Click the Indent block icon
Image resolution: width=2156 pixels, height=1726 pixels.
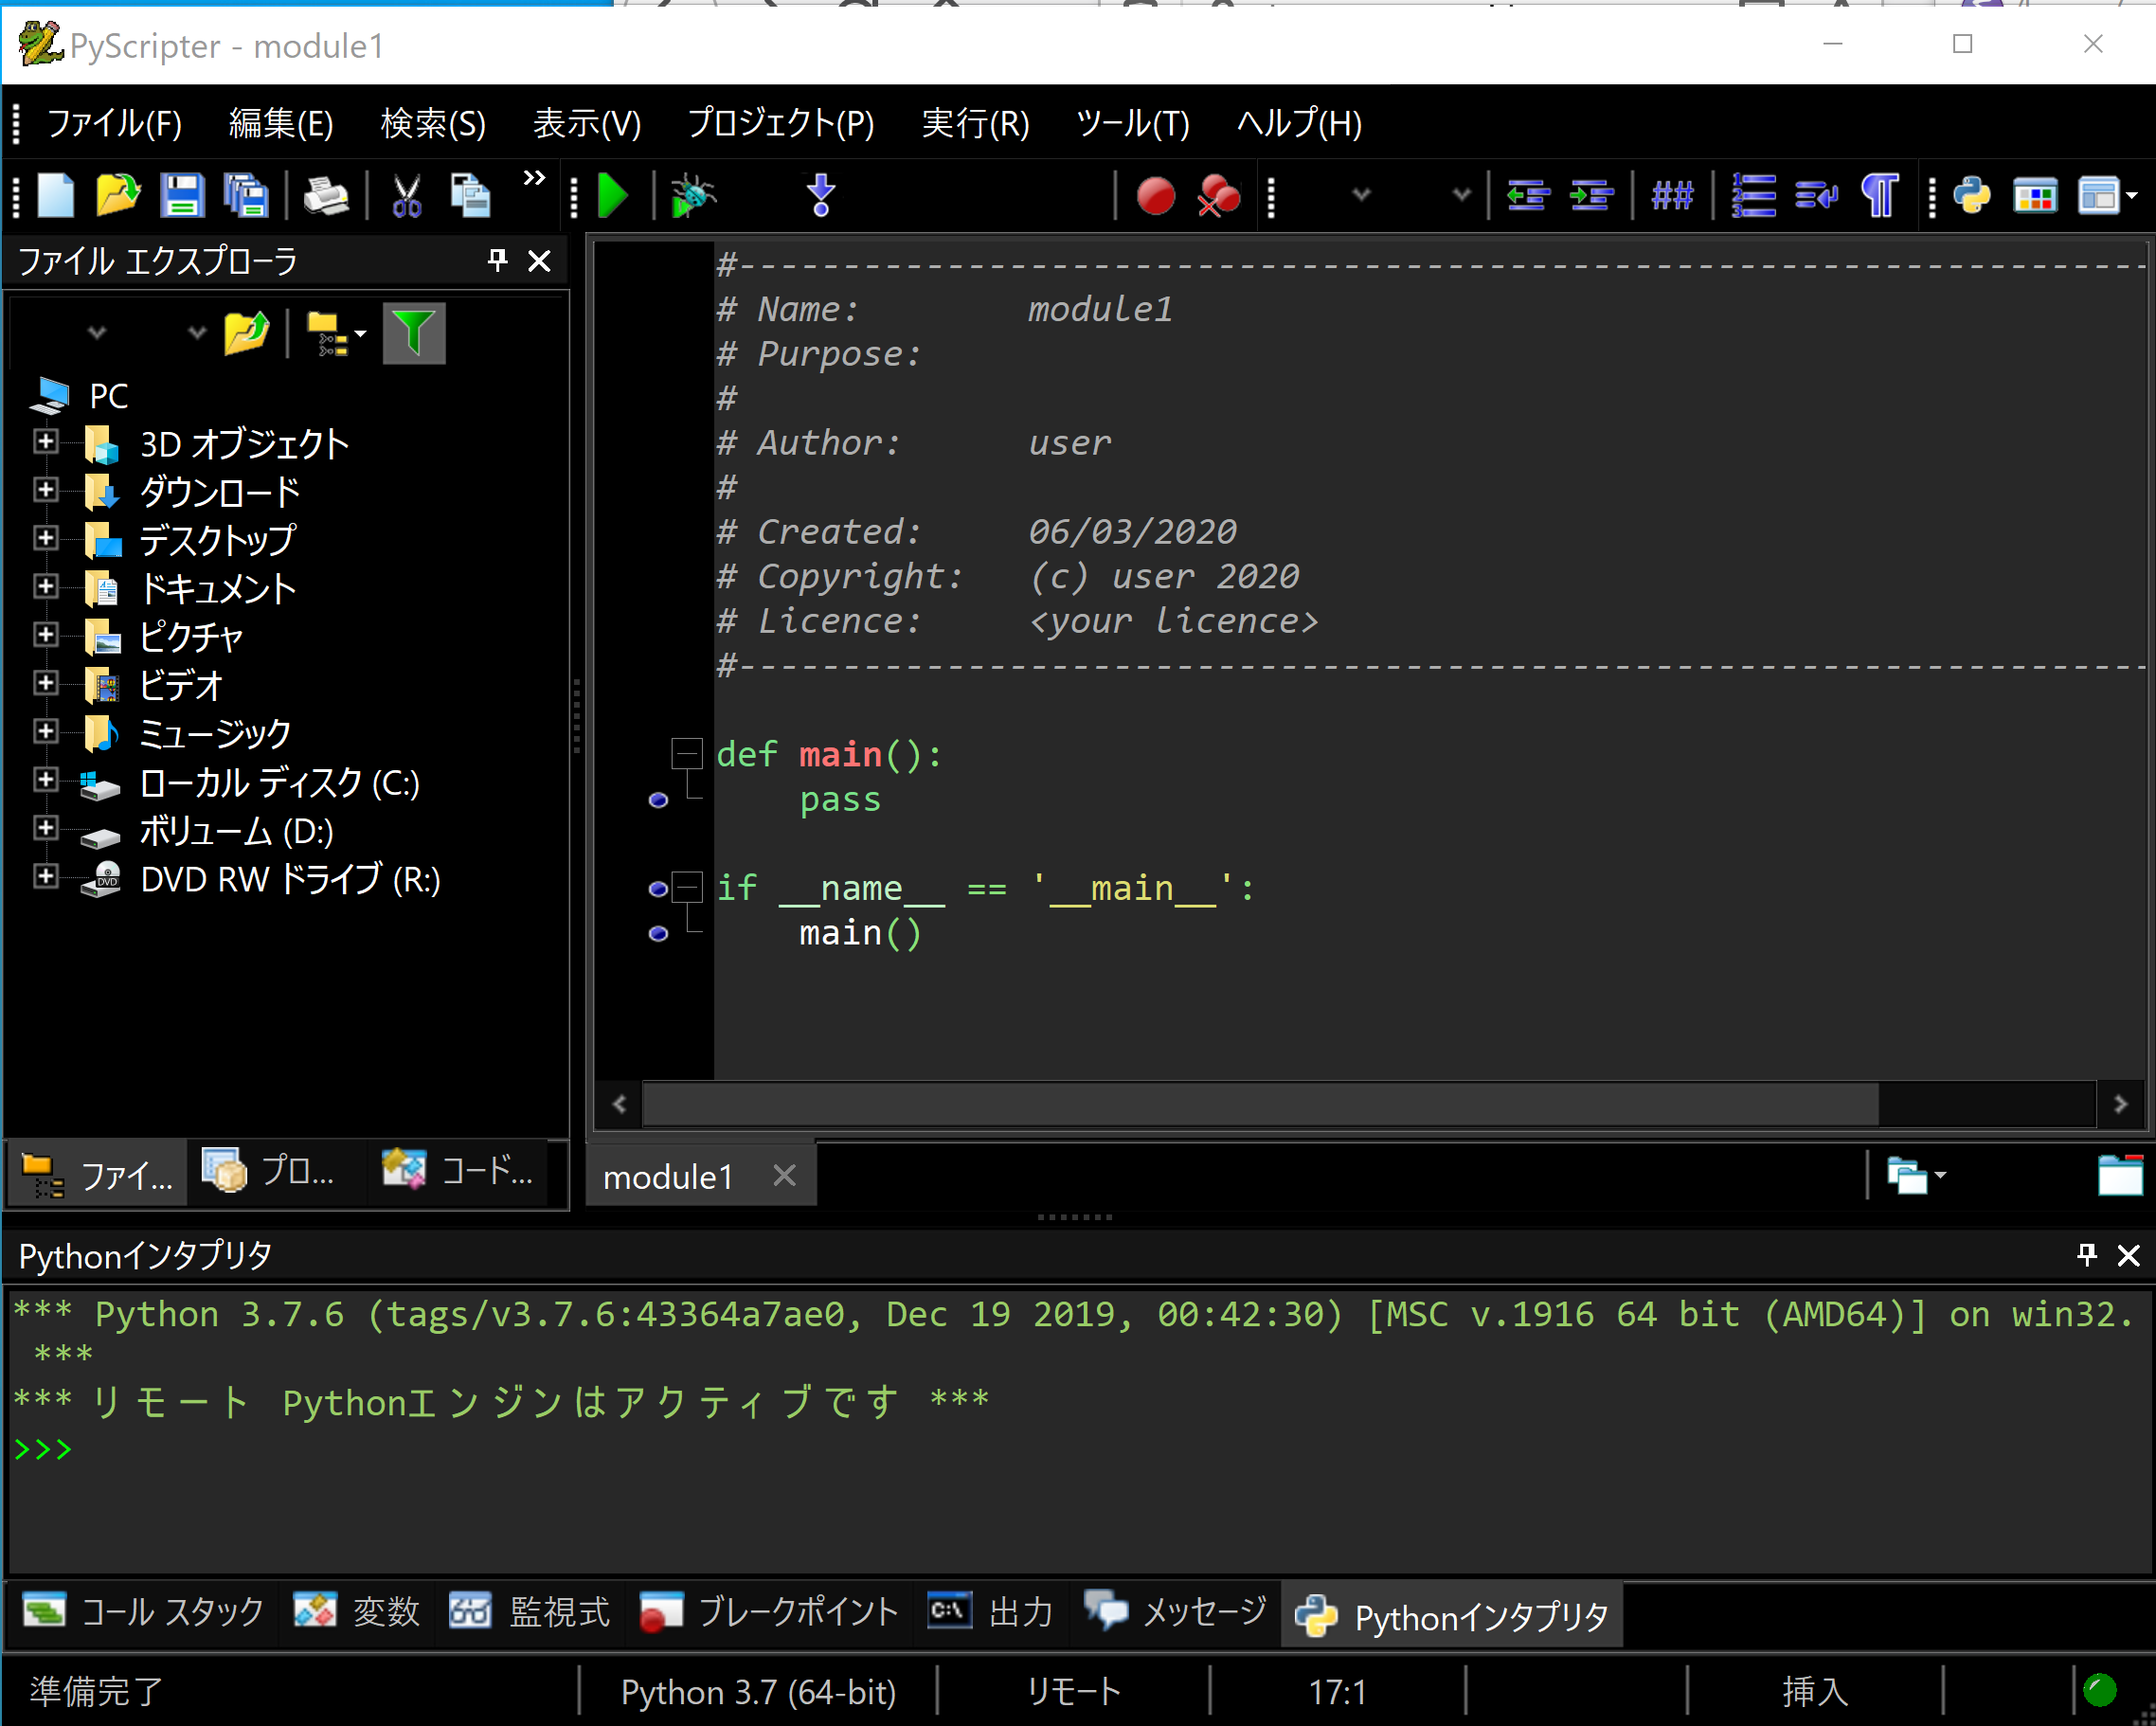pos(1591,195)
